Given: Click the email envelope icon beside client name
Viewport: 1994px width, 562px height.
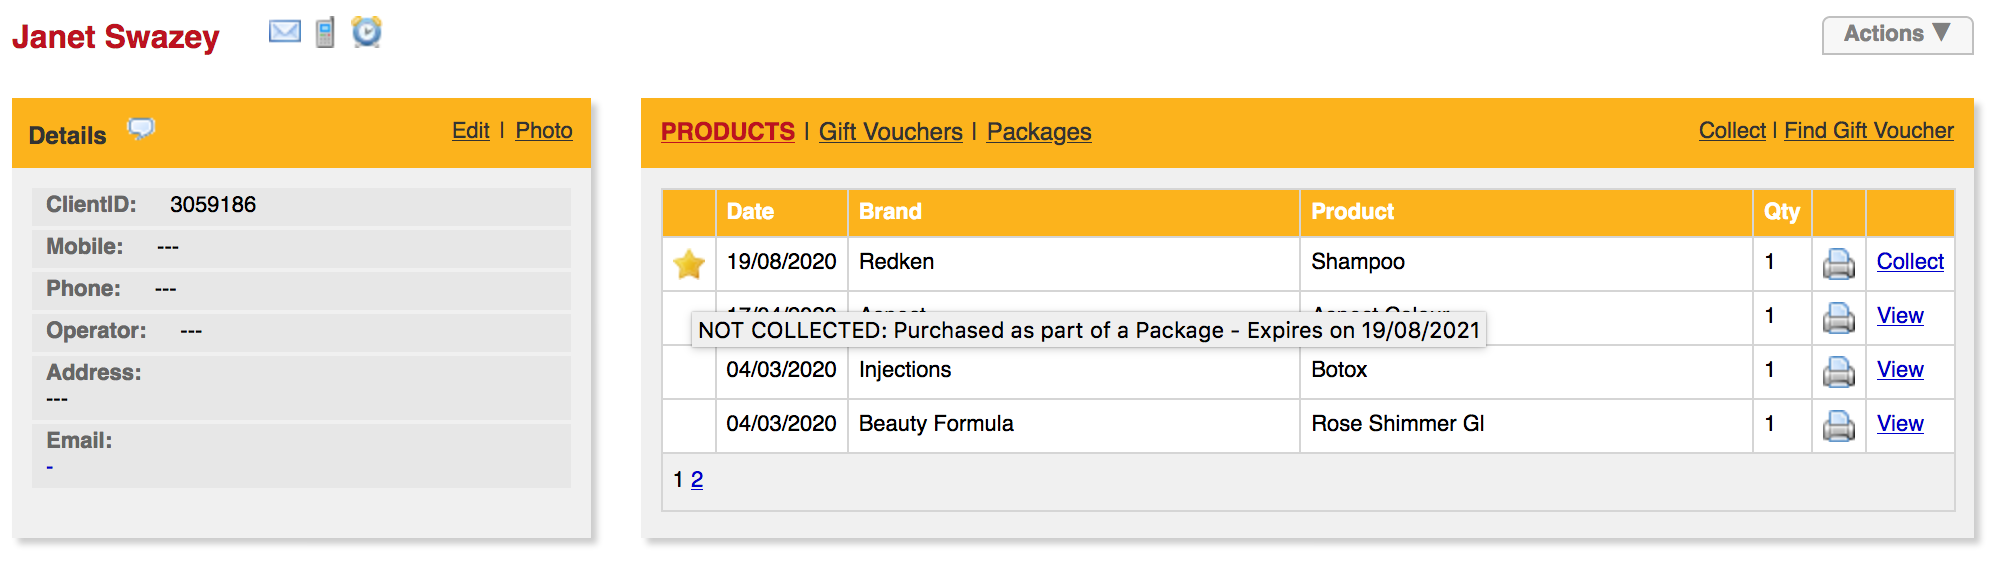Looking at the screenshot, I should pos(285,32).
